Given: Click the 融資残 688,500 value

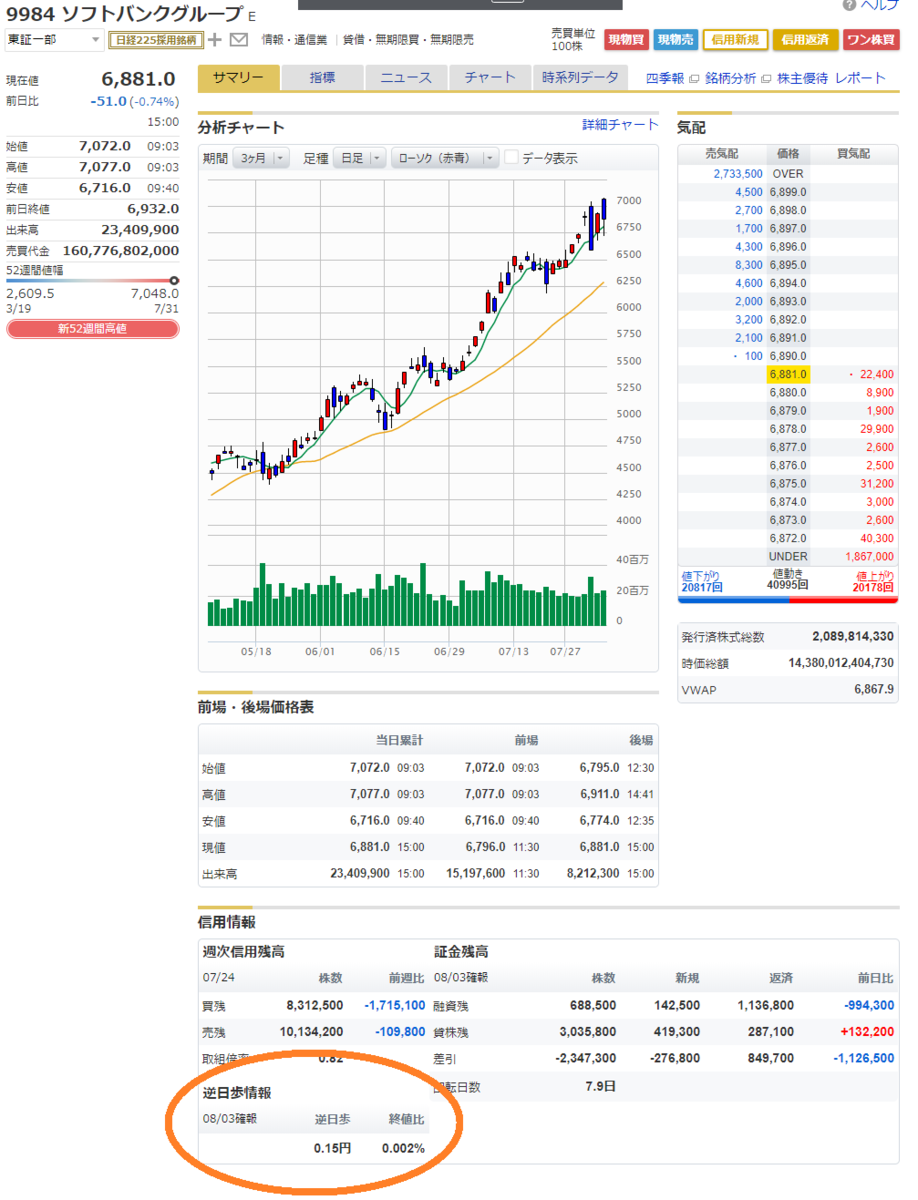Looking at the screenshot, I should click(592, 1005).
